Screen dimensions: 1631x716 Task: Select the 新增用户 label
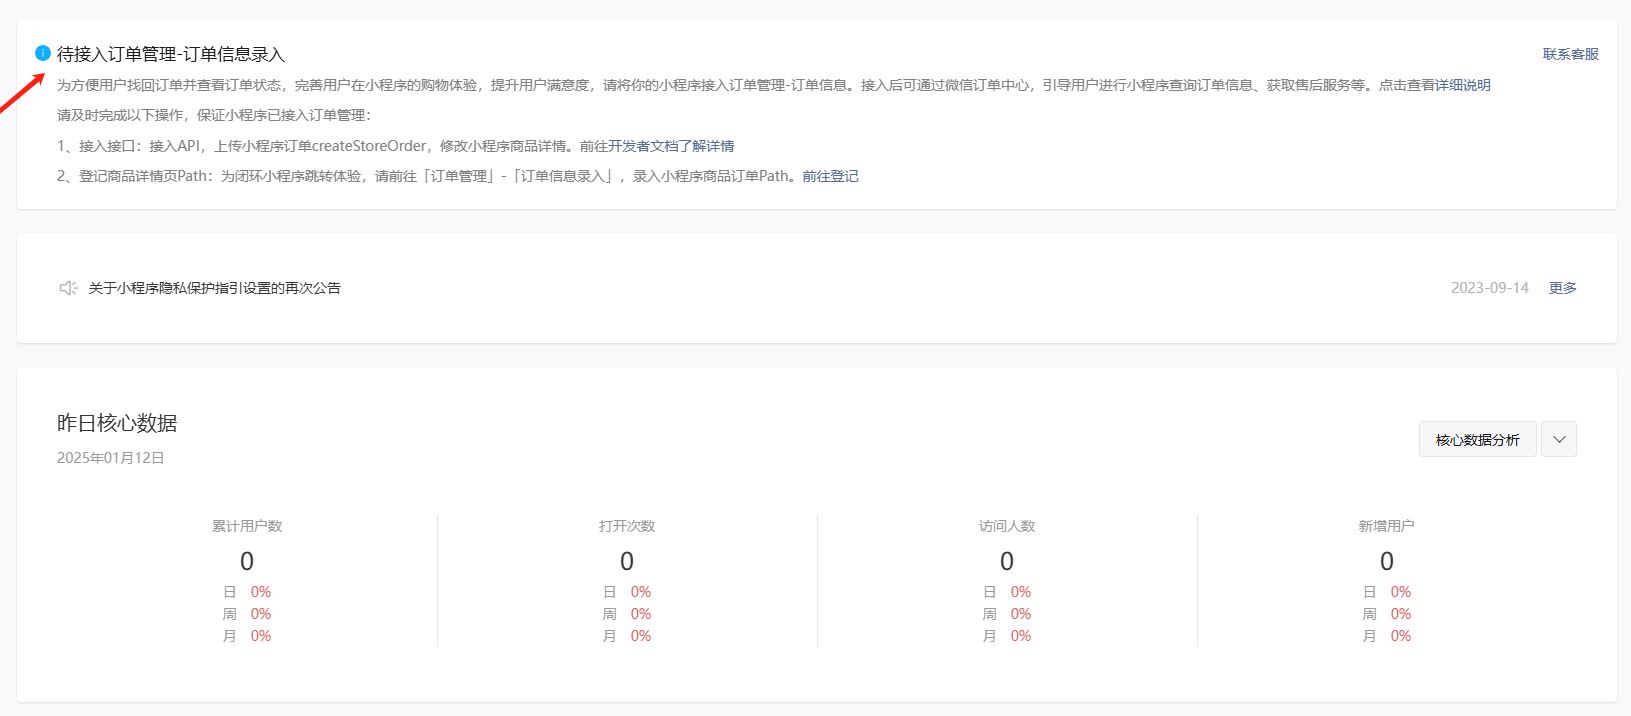(x=1386, y=526)
